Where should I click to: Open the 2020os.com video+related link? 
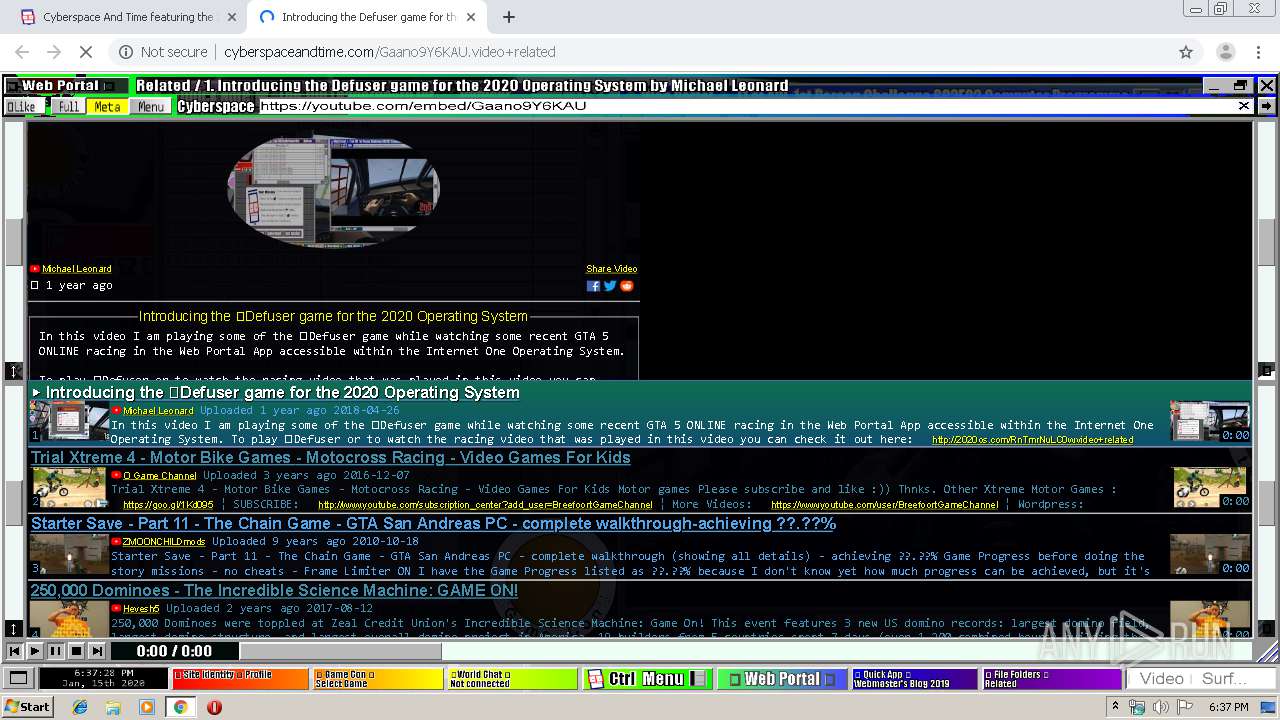point(1032,440)
